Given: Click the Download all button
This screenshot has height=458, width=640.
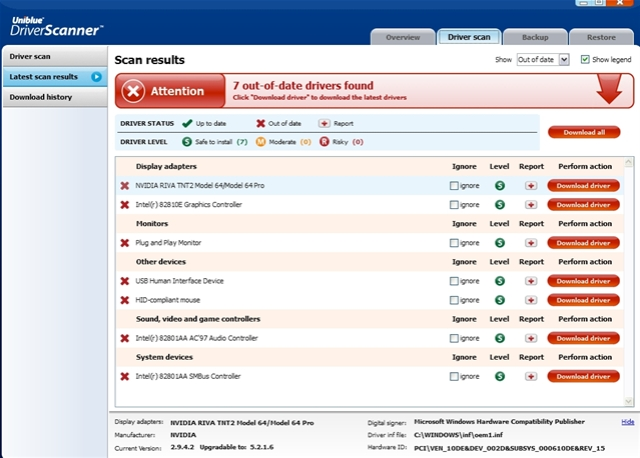Looking at the screenshot, I should [584, 132].
